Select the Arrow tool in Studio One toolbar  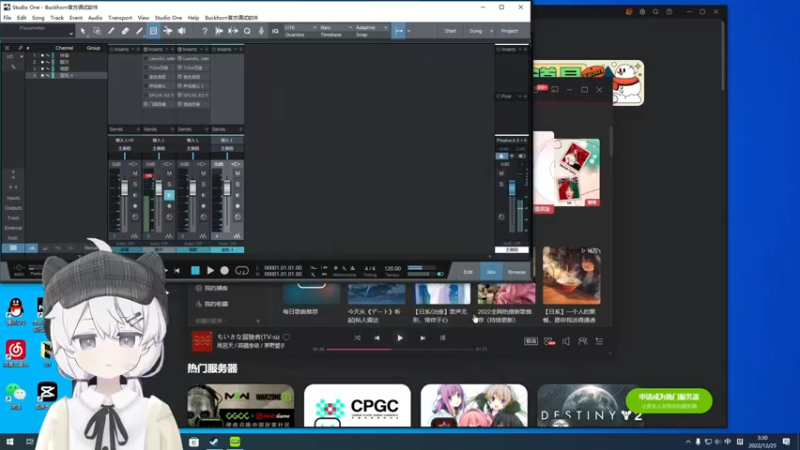(83, 31)
